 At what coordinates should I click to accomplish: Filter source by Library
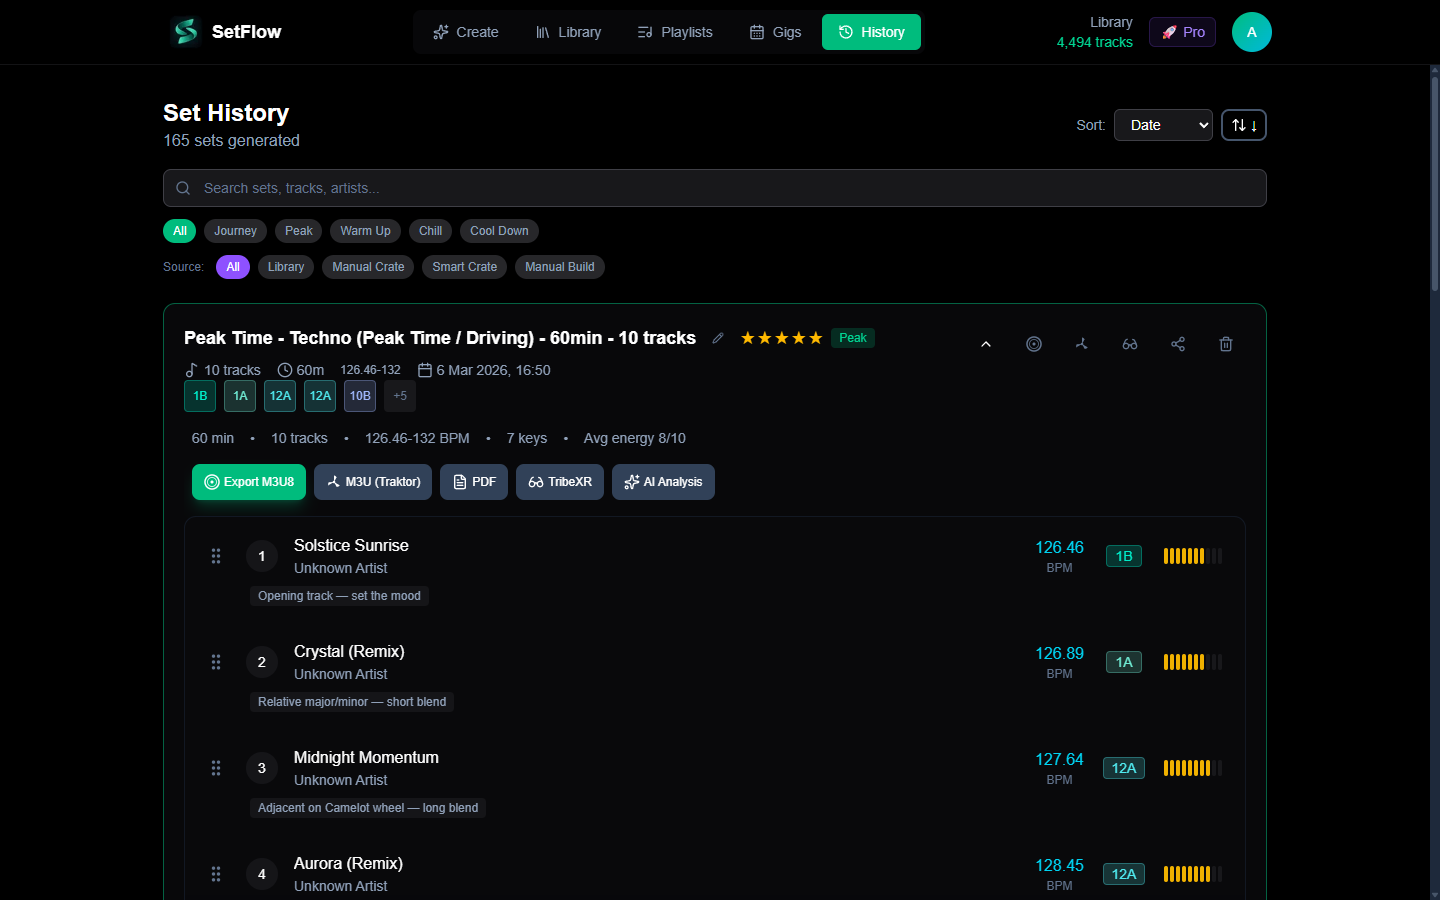tap(286, 267)
